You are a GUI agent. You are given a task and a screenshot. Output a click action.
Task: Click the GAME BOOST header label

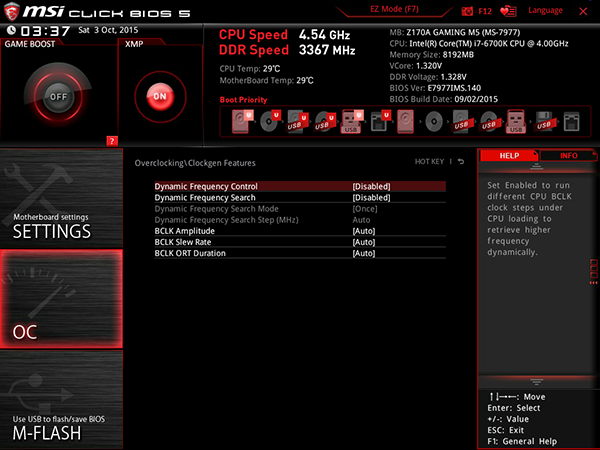tap(30, 44)
